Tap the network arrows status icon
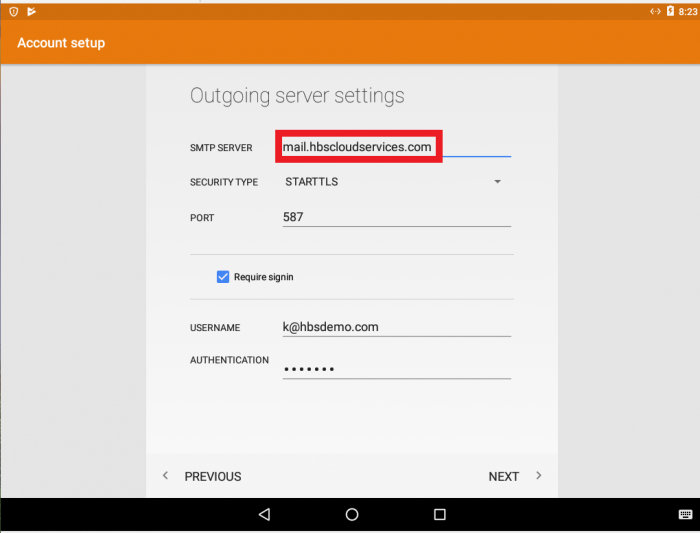Image resolution: width=700 pixels, height=533 pixels. pos(655,12)
